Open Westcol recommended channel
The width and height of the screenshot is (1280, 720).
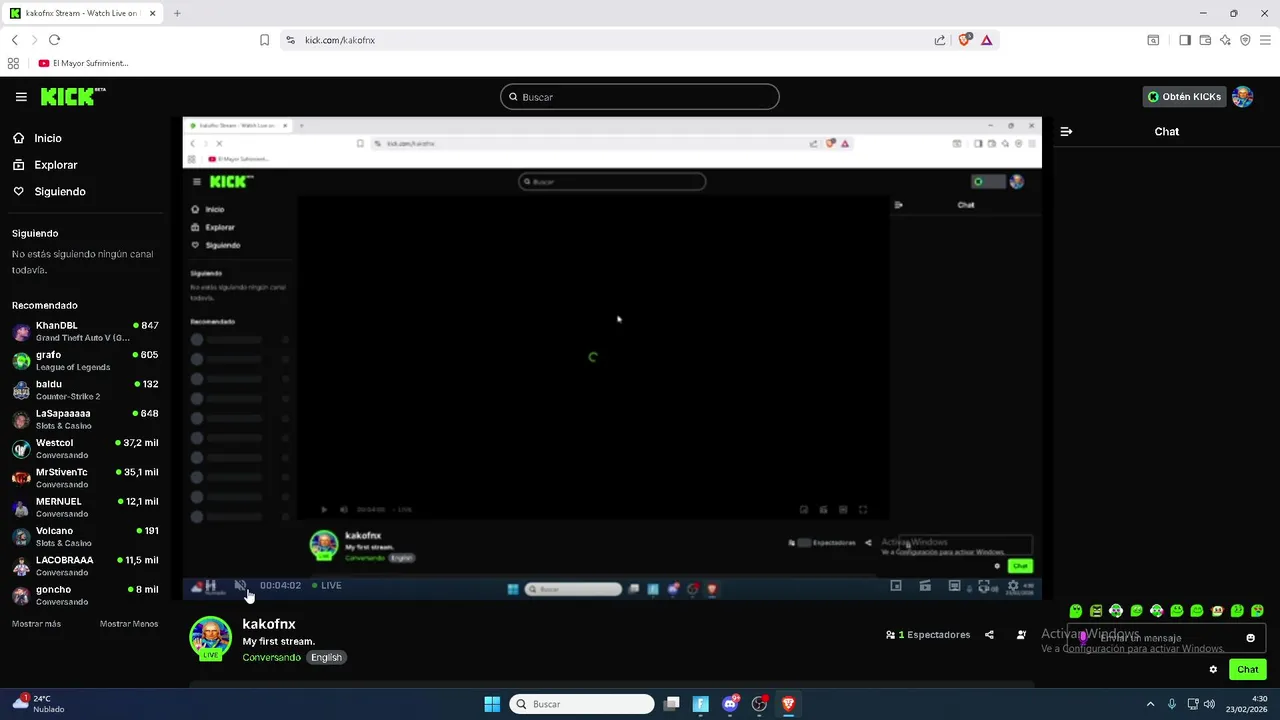tap(85, 449)
